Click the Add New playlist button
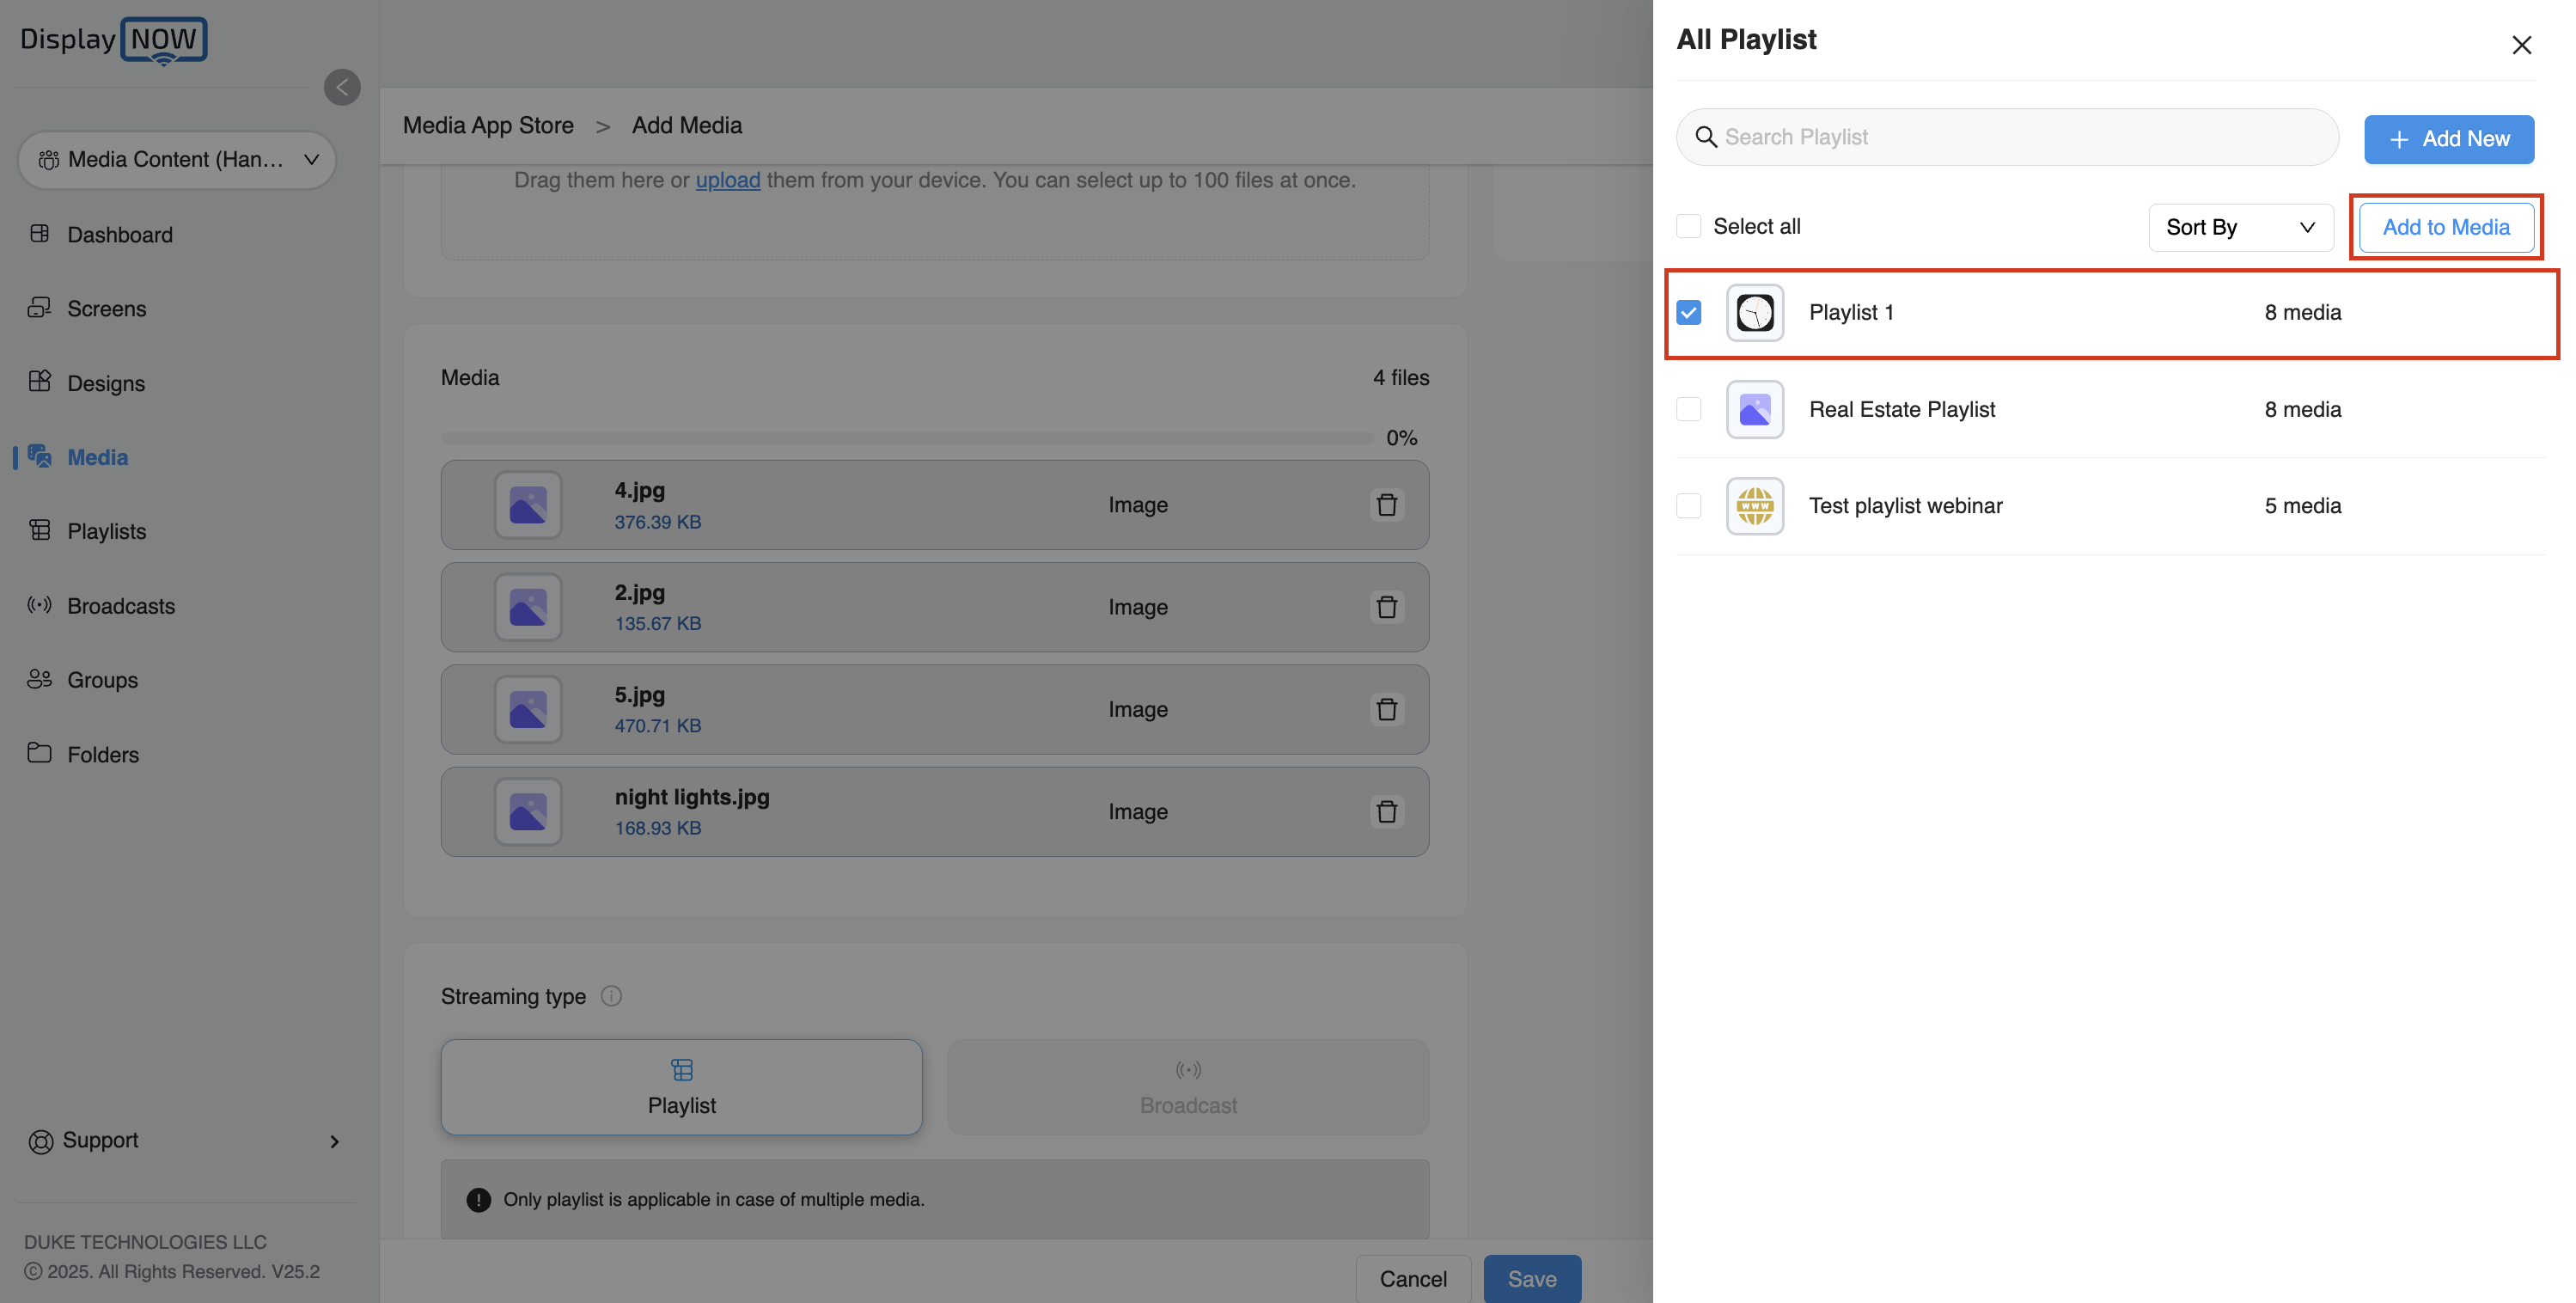This screenshot has height=1303, width=2576. (x=2448, y=139)
